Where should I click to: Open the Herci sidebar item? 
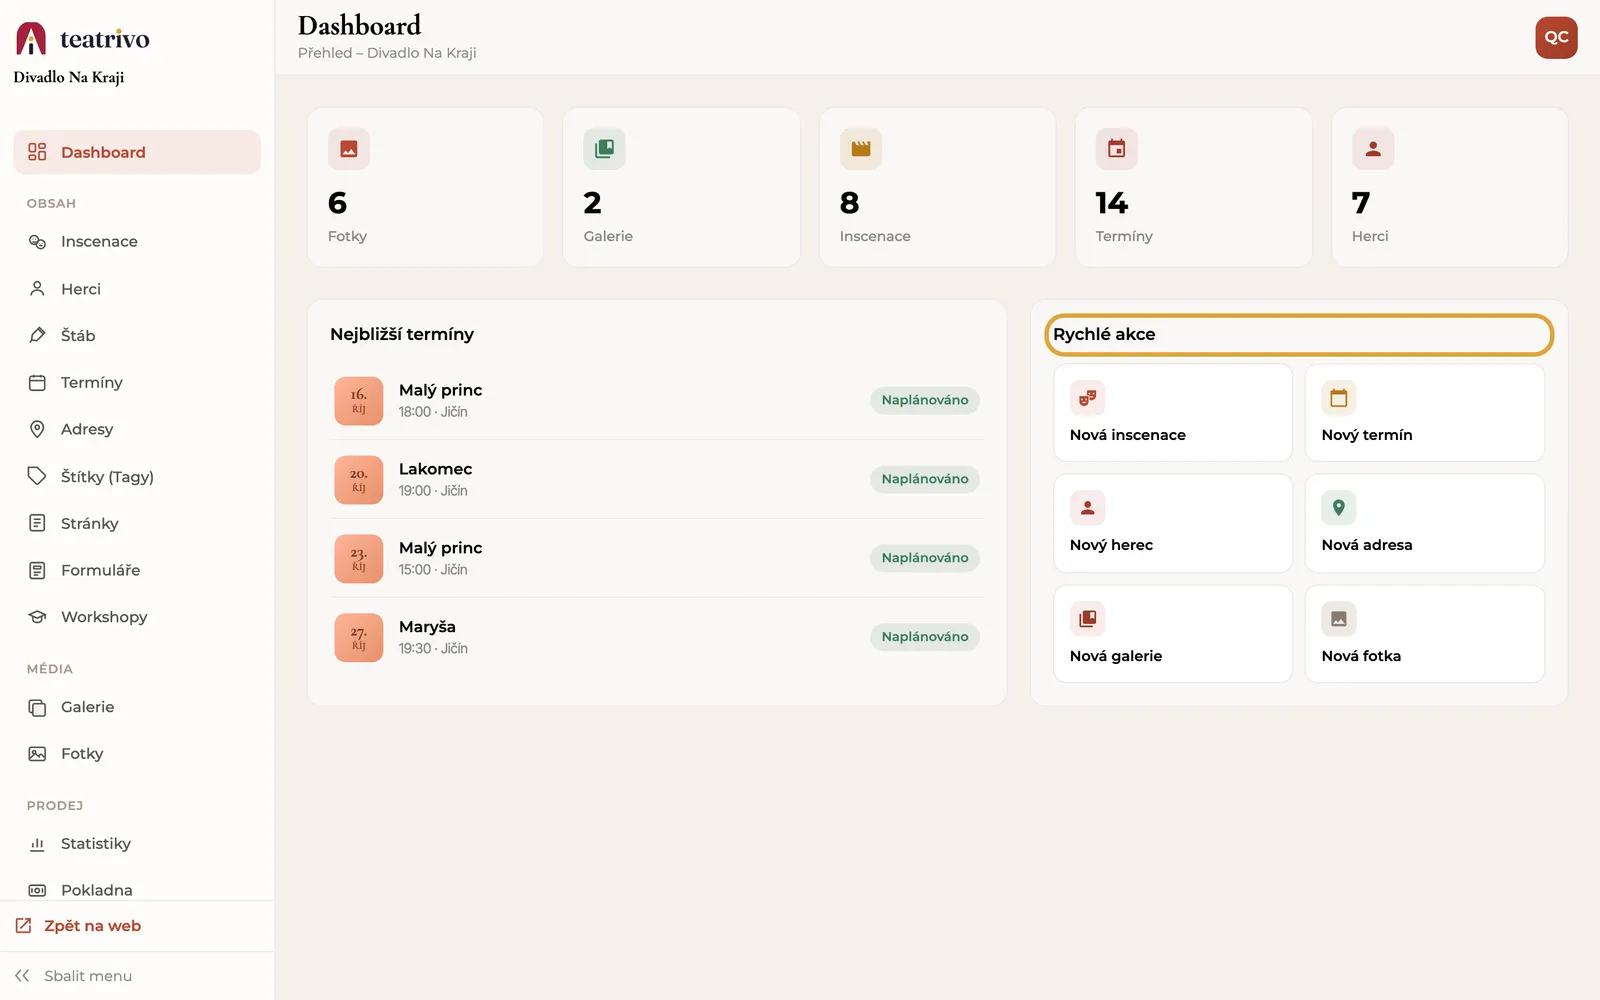(x=137, y=289)
